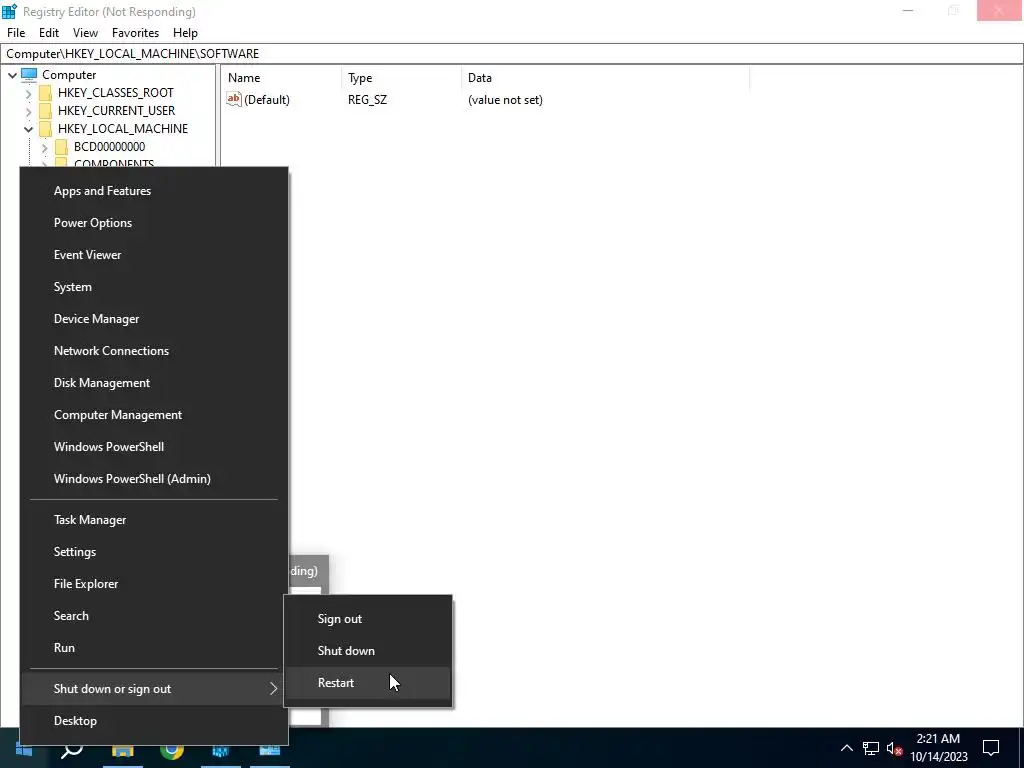This screenshot has width=1024, height=768.
Task: Launch Chrome from the taskbar
Action: [172, 750]
